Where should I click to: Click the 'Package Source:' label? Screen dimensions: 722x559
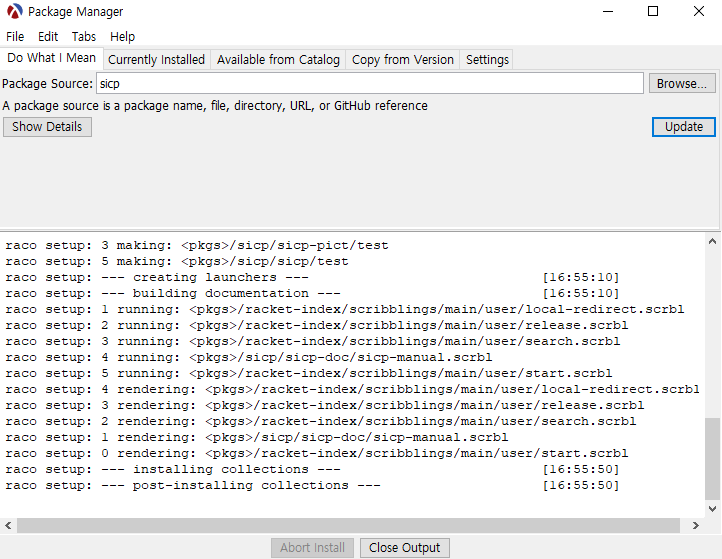click(47, 83)
